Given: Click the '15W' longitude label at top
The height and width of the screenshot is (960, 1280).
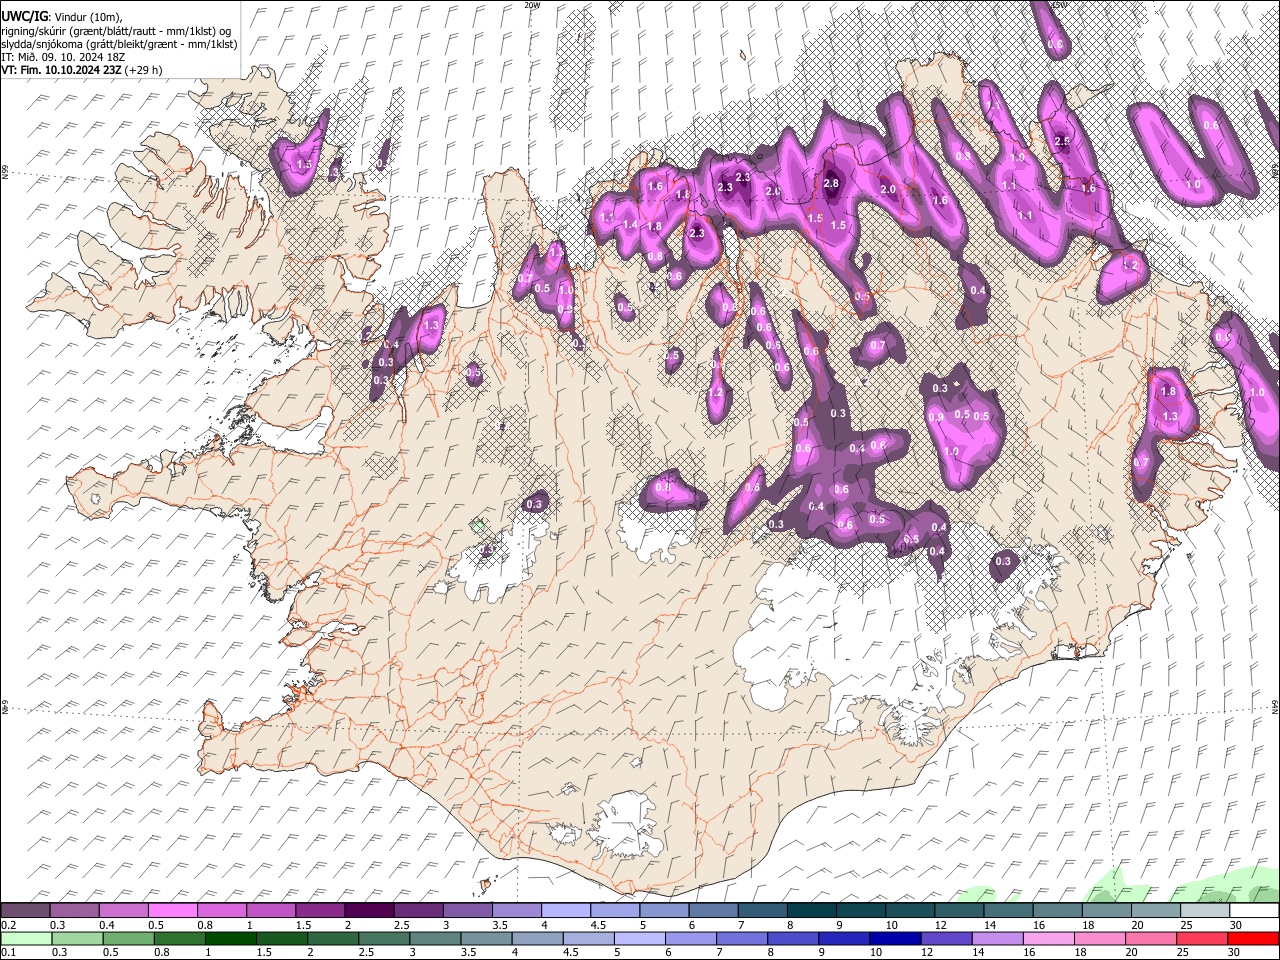Looking at the screenshot, I should (1061, 5).
